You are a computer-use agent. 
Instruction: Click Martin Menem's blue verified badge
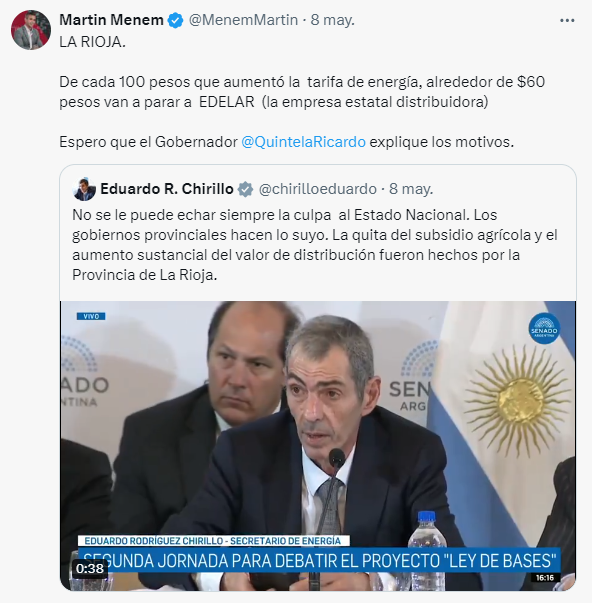[176, 20]
